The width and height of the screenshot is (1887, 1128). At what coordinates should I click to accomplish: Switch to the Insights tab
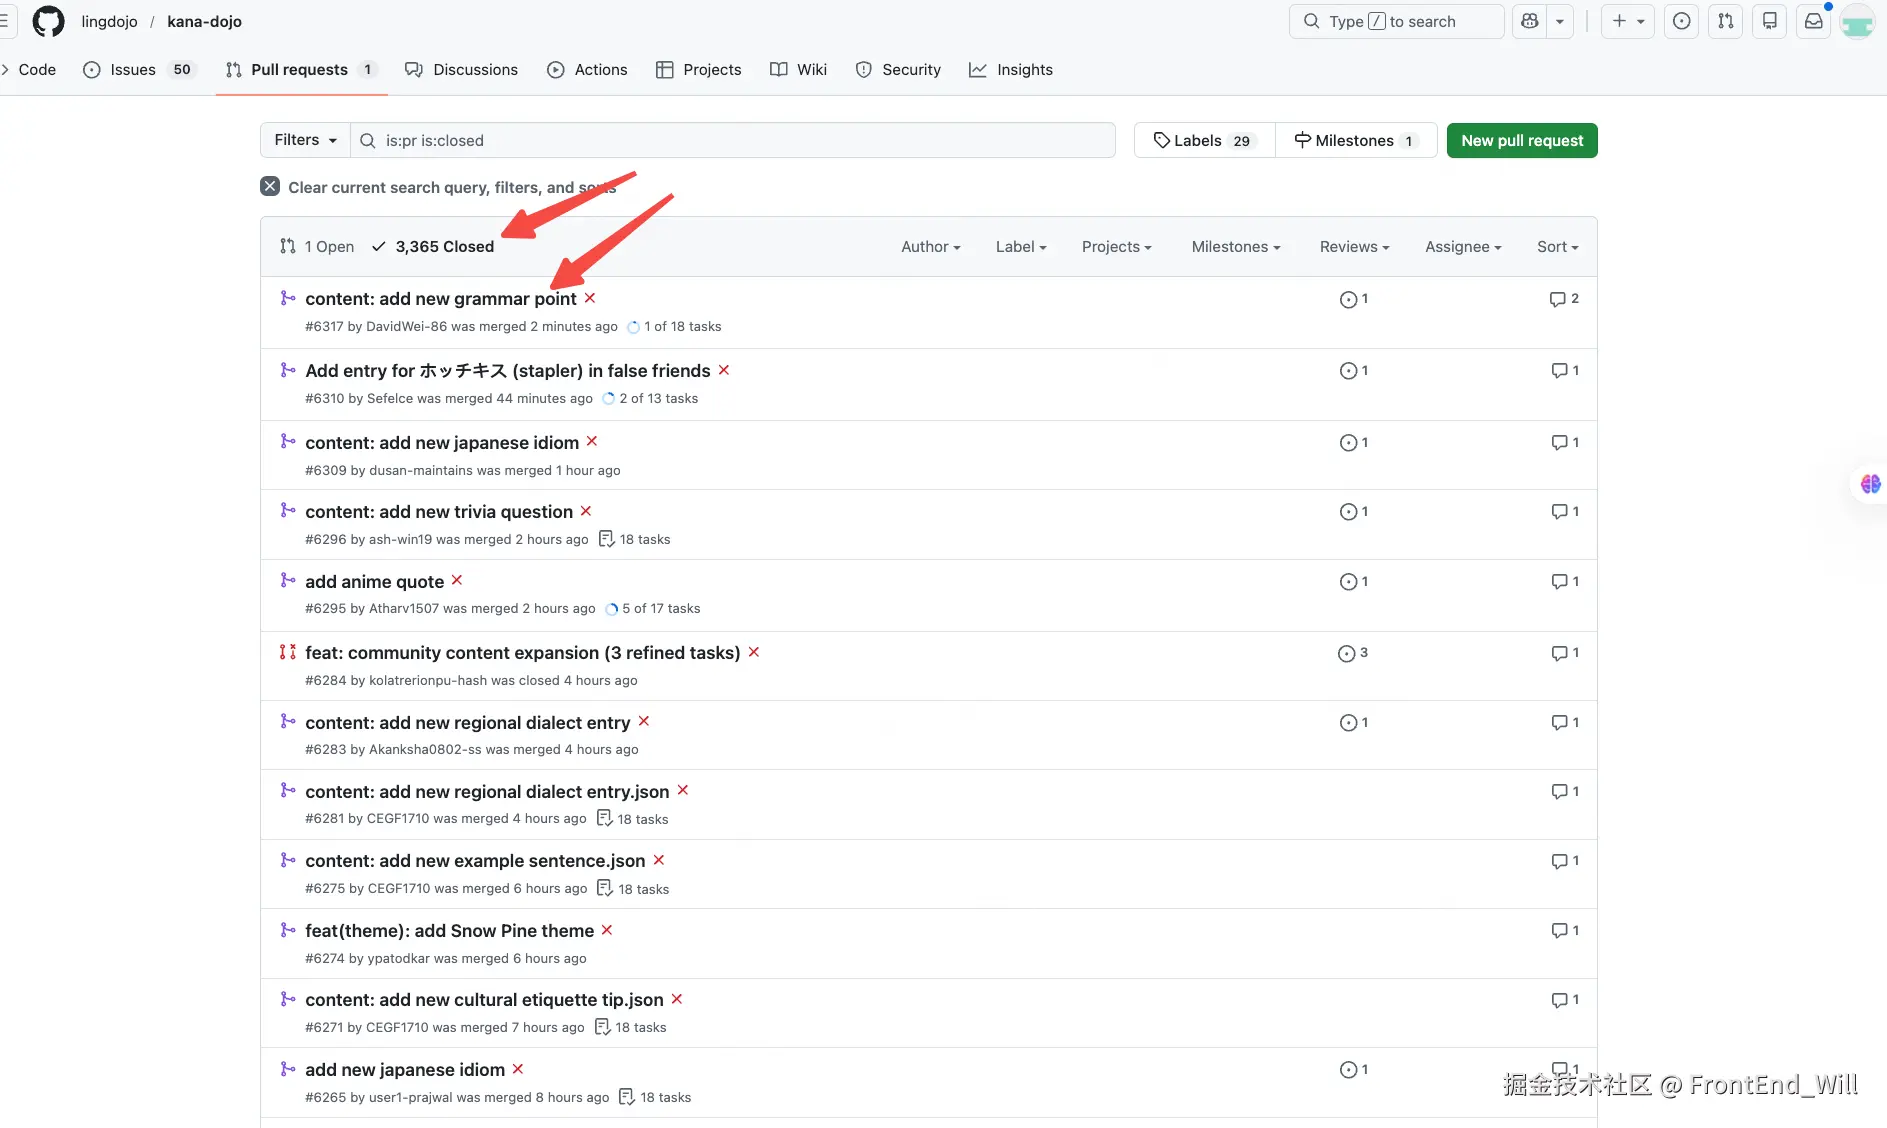click(x=1010, y=69)
